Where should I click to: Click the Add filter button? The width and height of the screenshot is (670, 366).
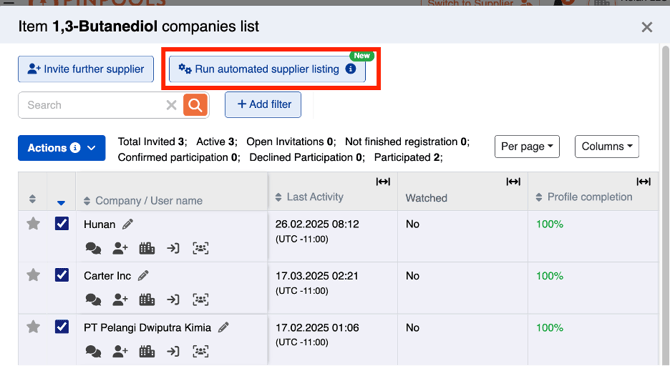tap(263, 105)
